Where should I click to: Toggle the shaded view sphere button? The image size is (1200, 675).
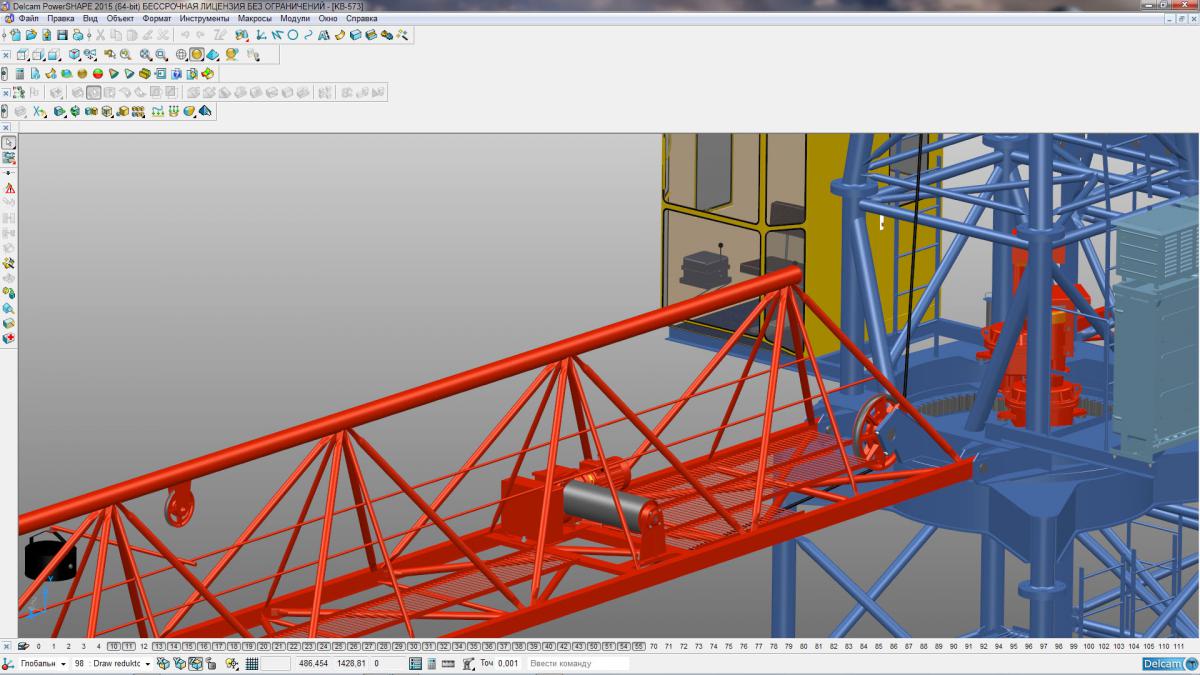(x=197, y=55)
